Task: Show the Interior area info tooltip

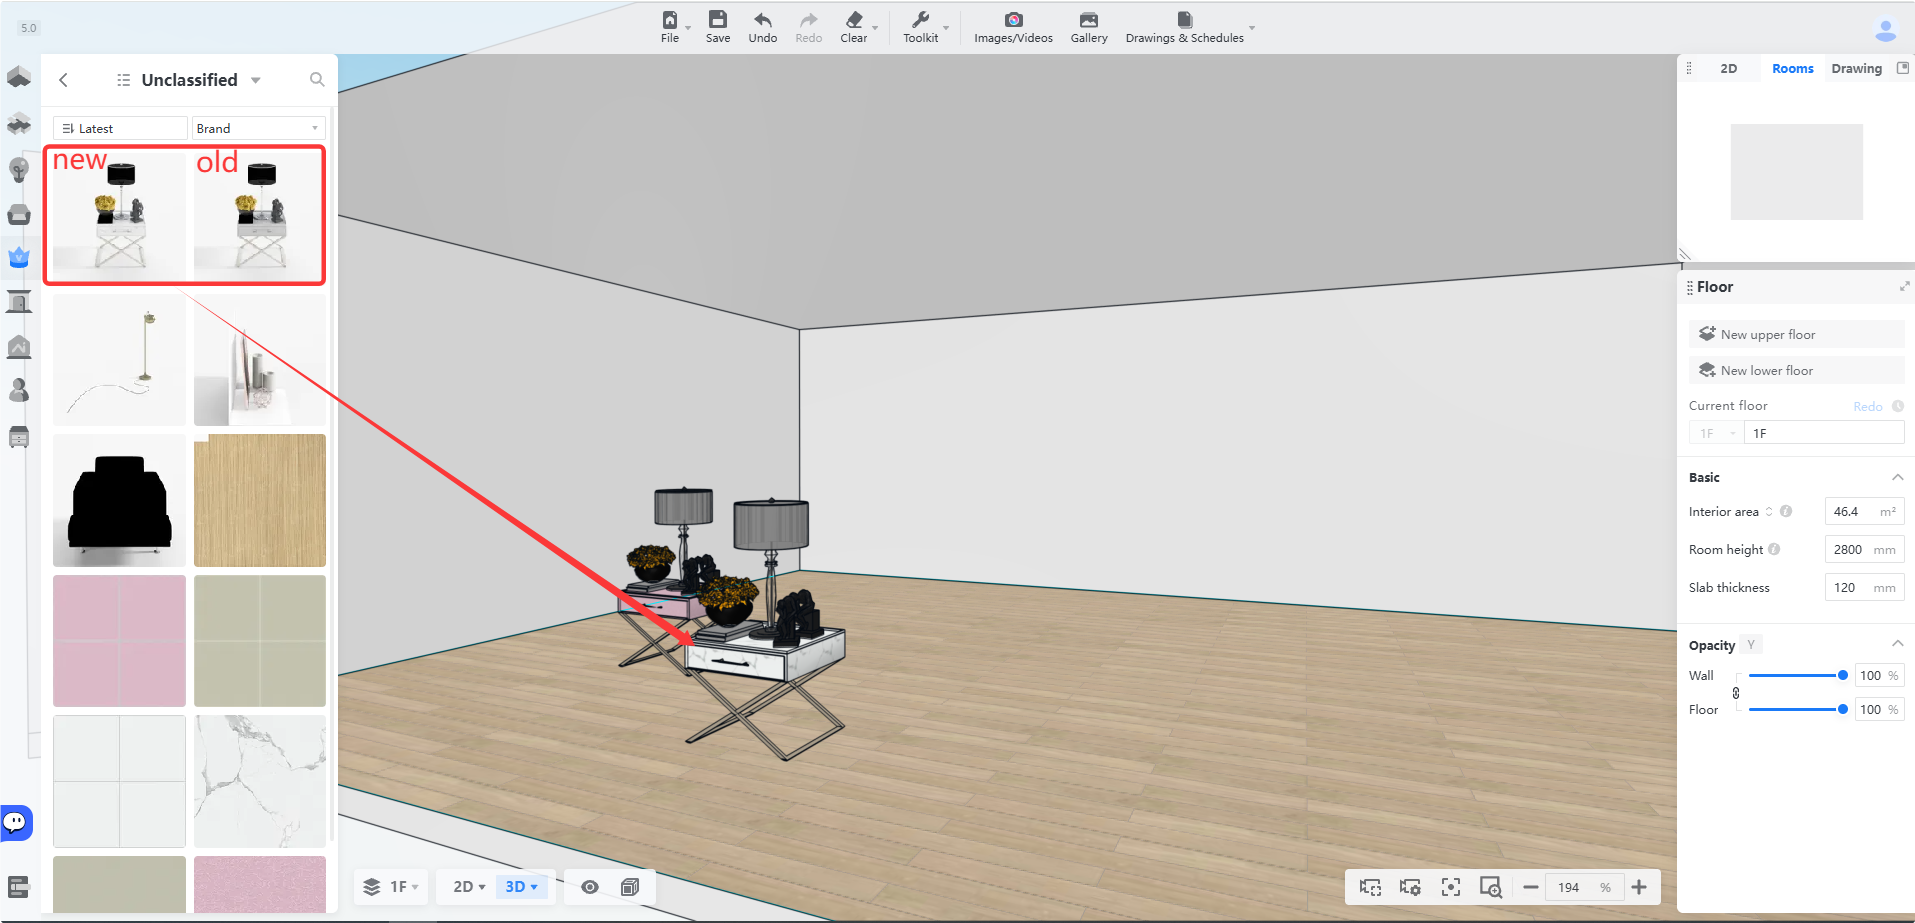Action: pyautogui.click(x=1786, y=511)
